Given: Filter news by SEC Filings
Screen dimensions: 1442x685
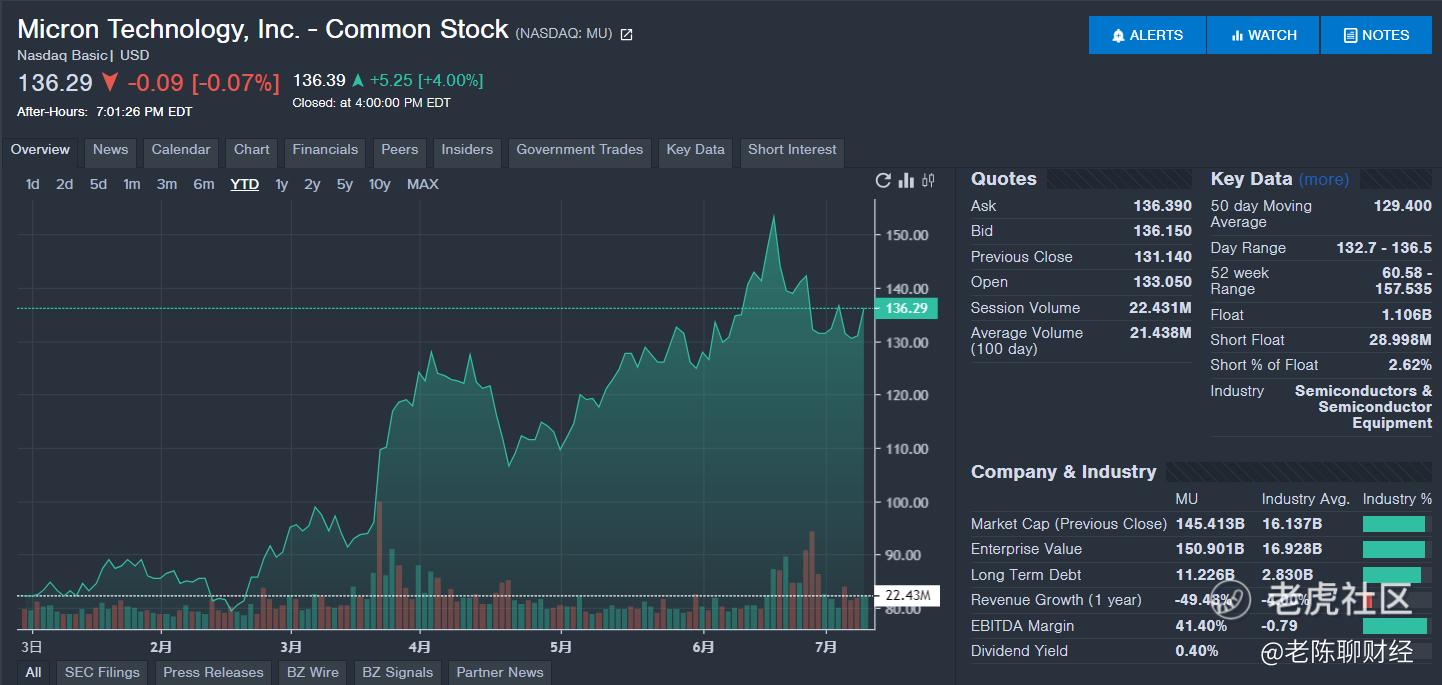Looking at the screenshot, I should [102, 672].
